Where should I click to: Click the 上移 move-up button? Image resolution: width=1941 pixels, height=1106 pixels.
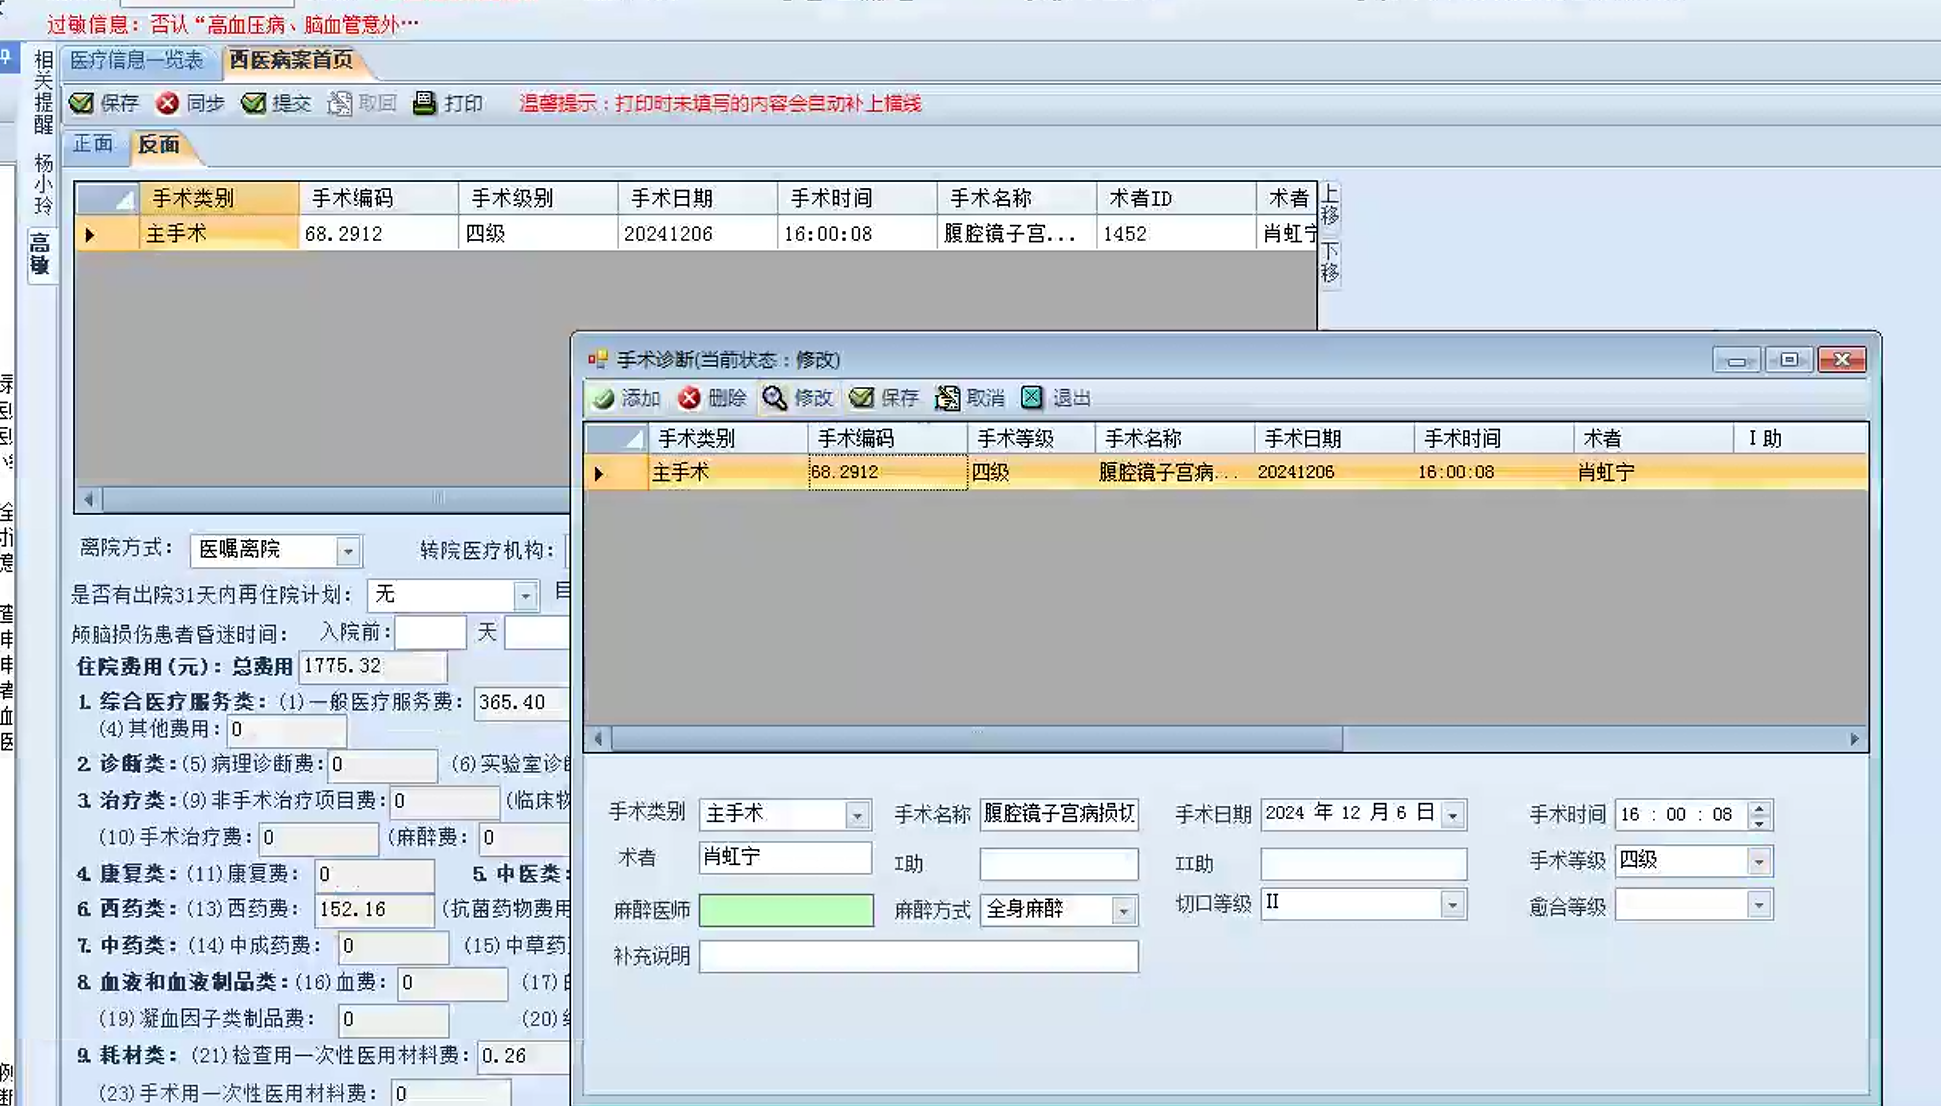pos(1329,205)
